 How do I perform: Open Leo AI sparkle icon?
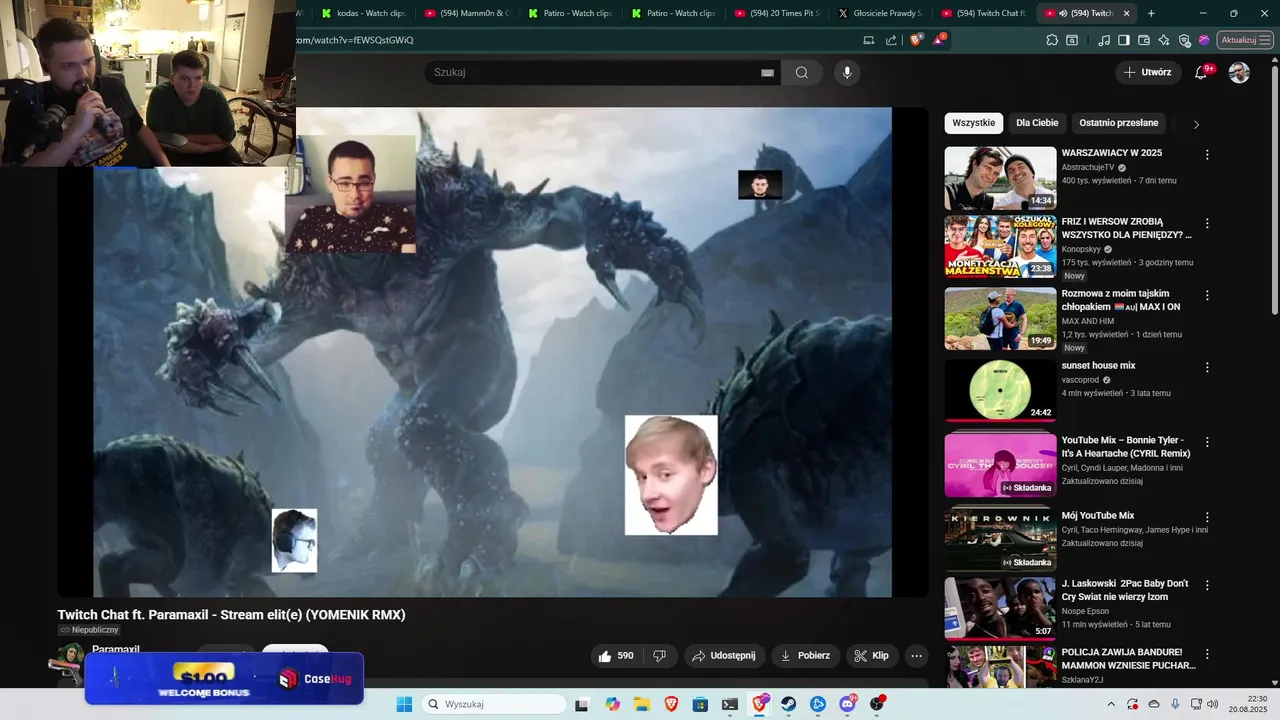(1164, 40)
